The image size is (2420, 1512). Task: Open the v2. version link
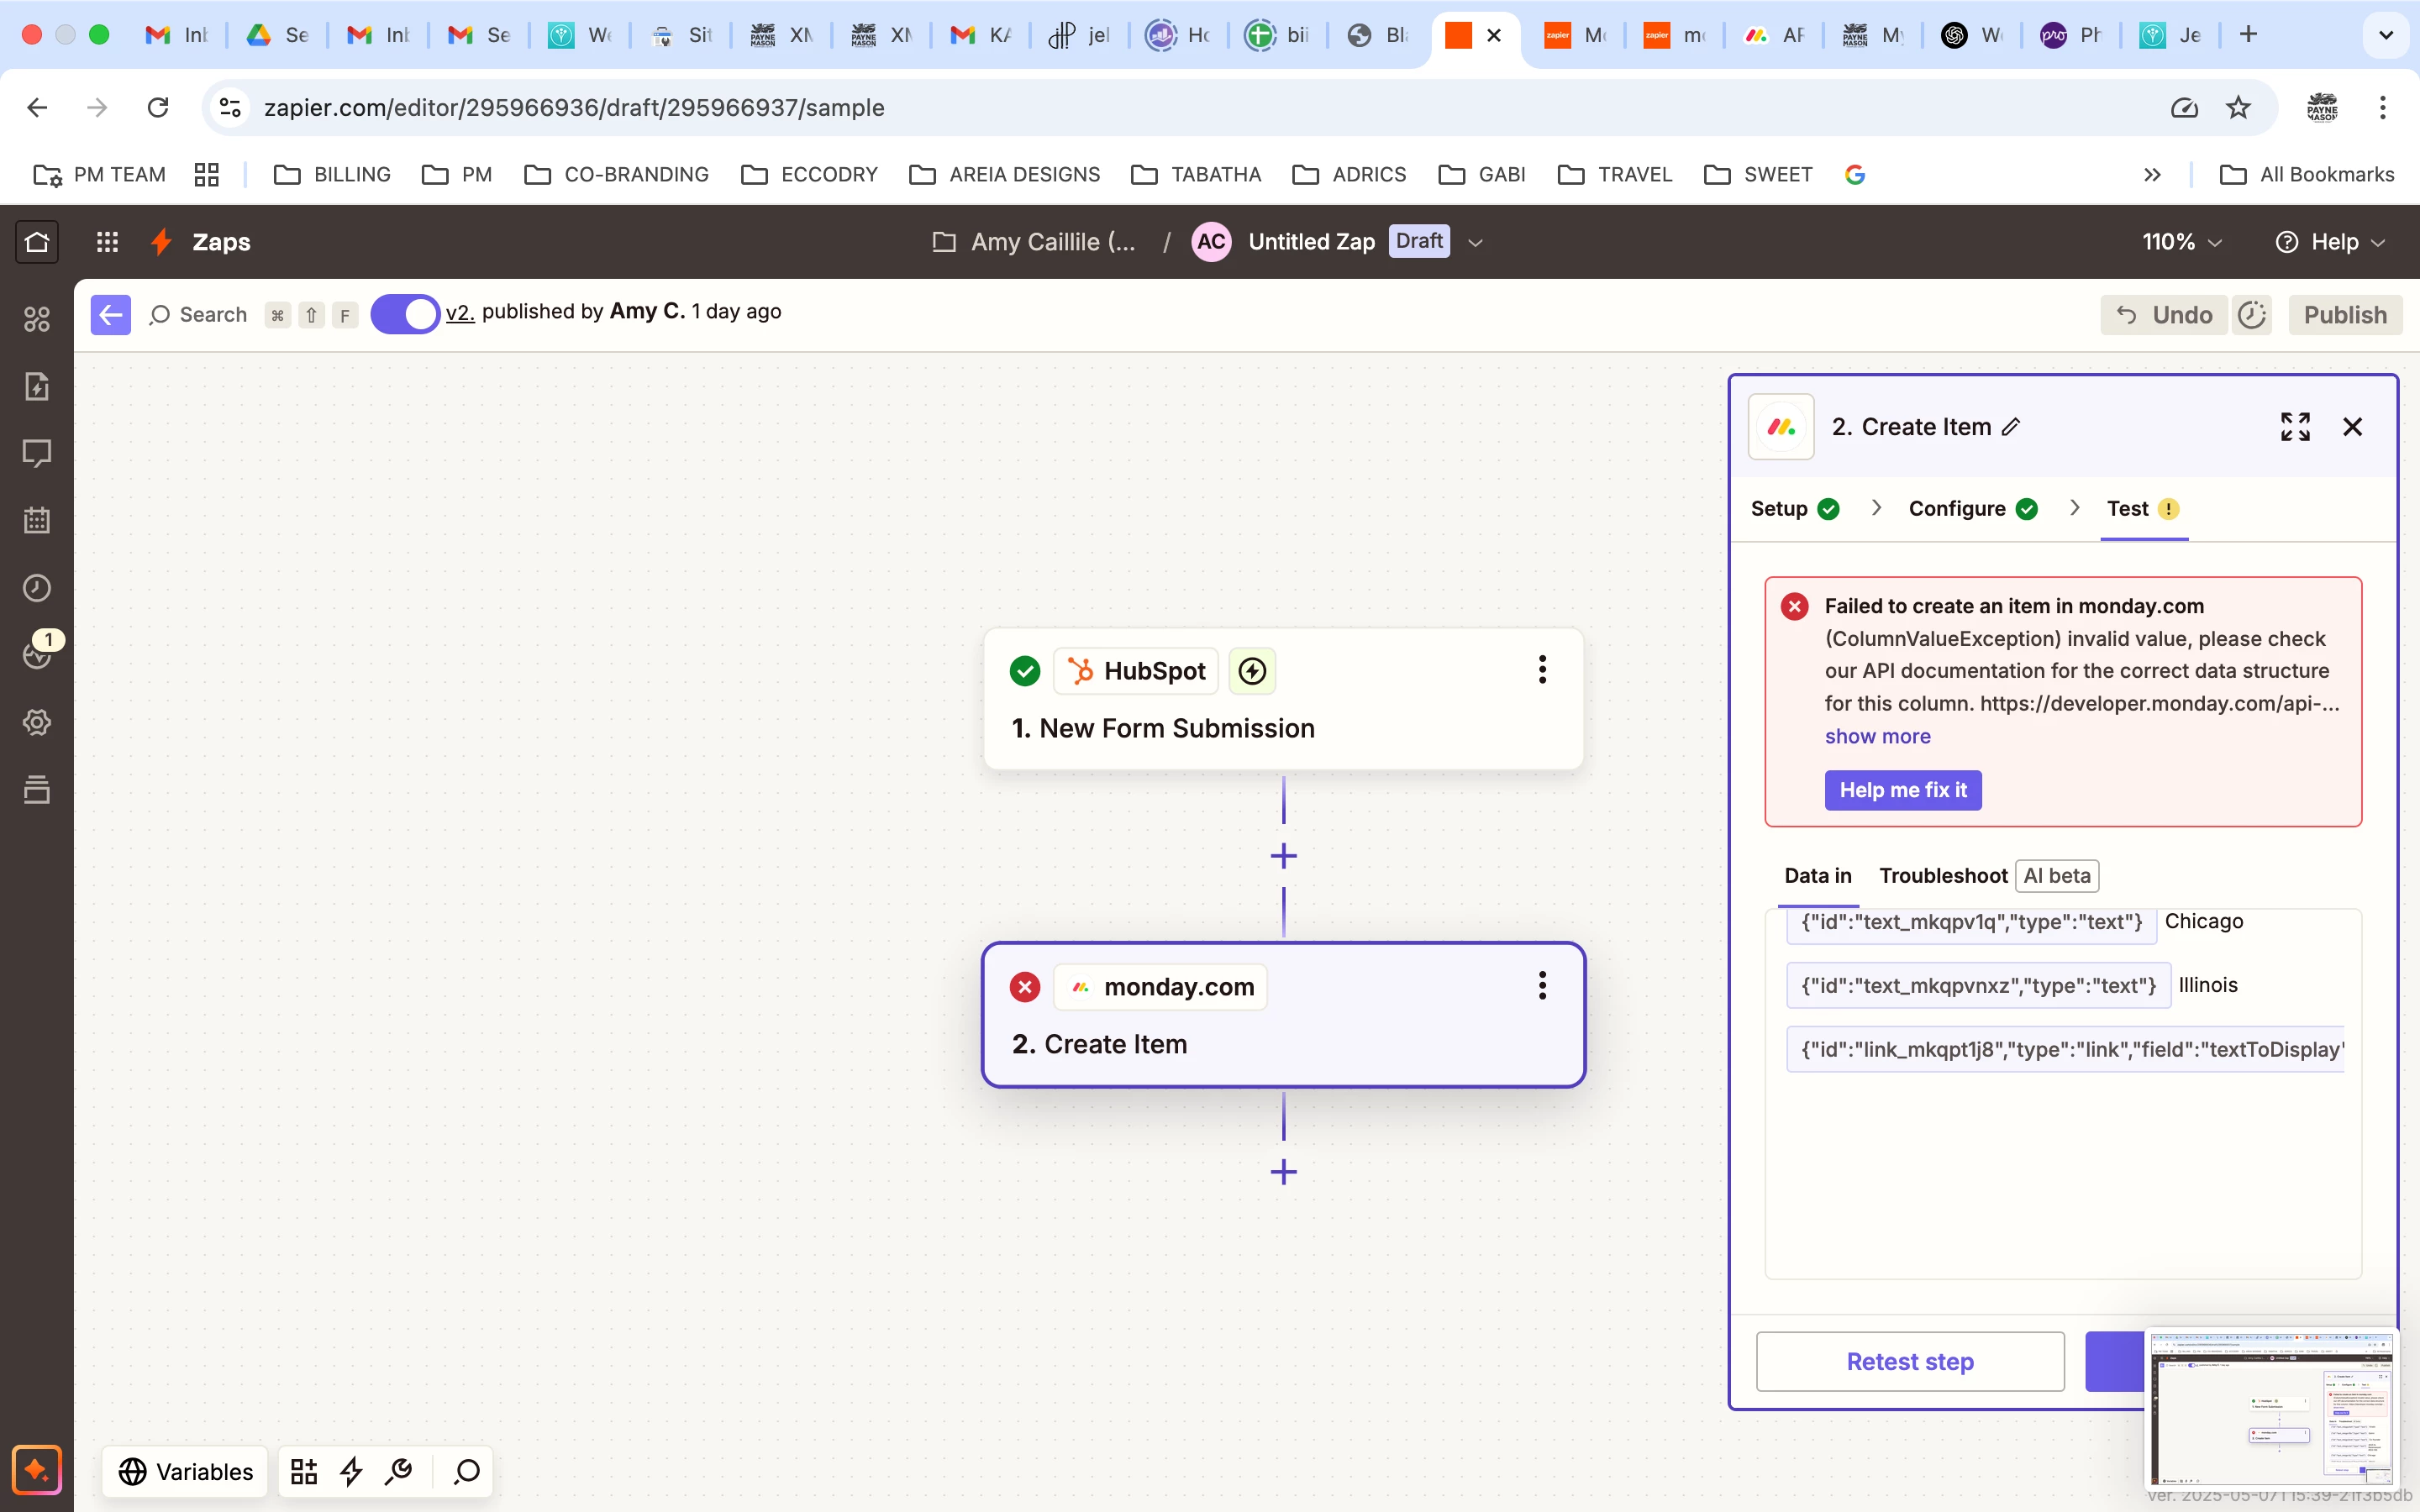point(460,312)
